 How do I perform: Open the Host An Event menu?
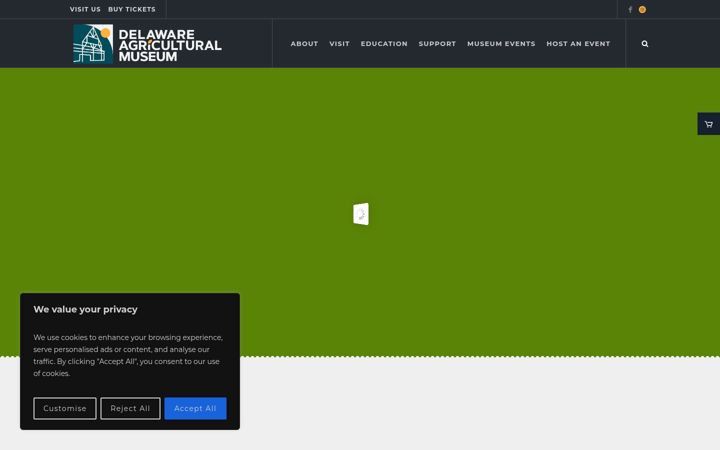pos(578,44)
